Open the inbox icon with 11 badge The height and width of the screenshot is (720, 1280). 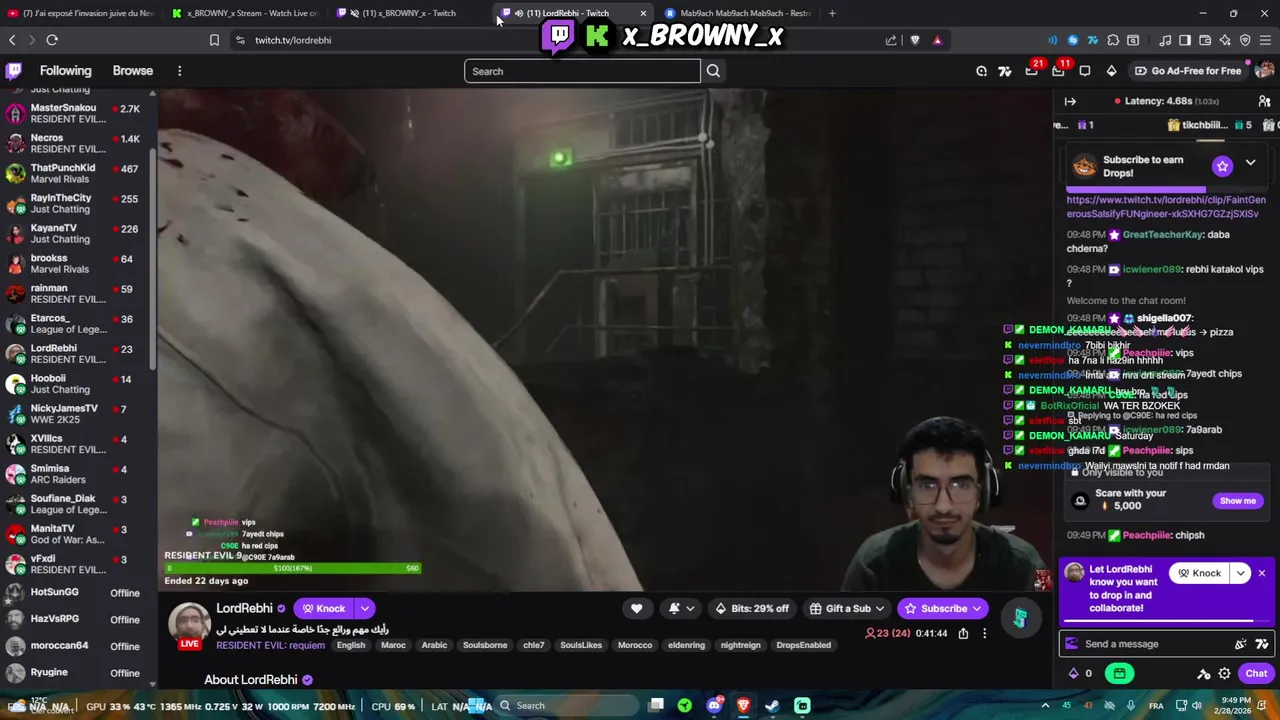click(1059, 70)
